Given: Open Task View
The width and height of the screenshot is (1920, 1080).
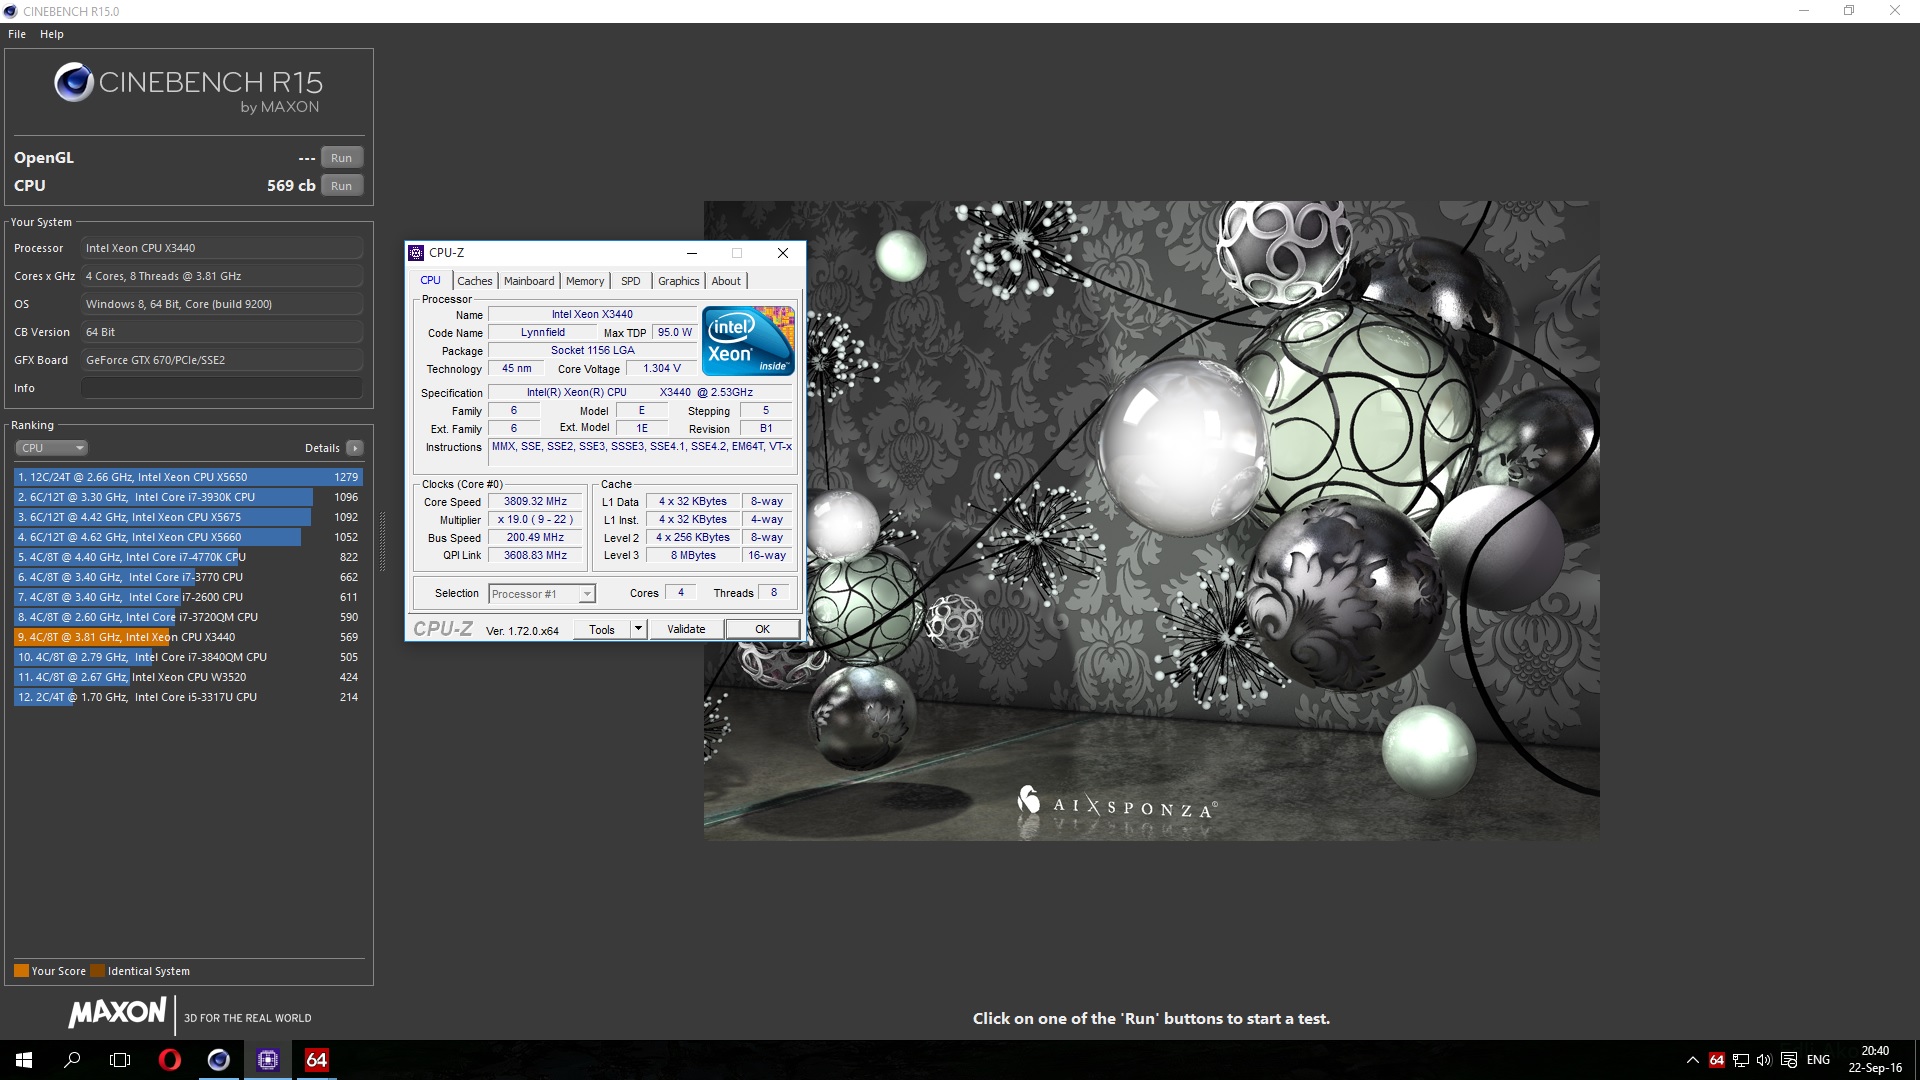Looking at the screenshot, I should point(119,1060).
